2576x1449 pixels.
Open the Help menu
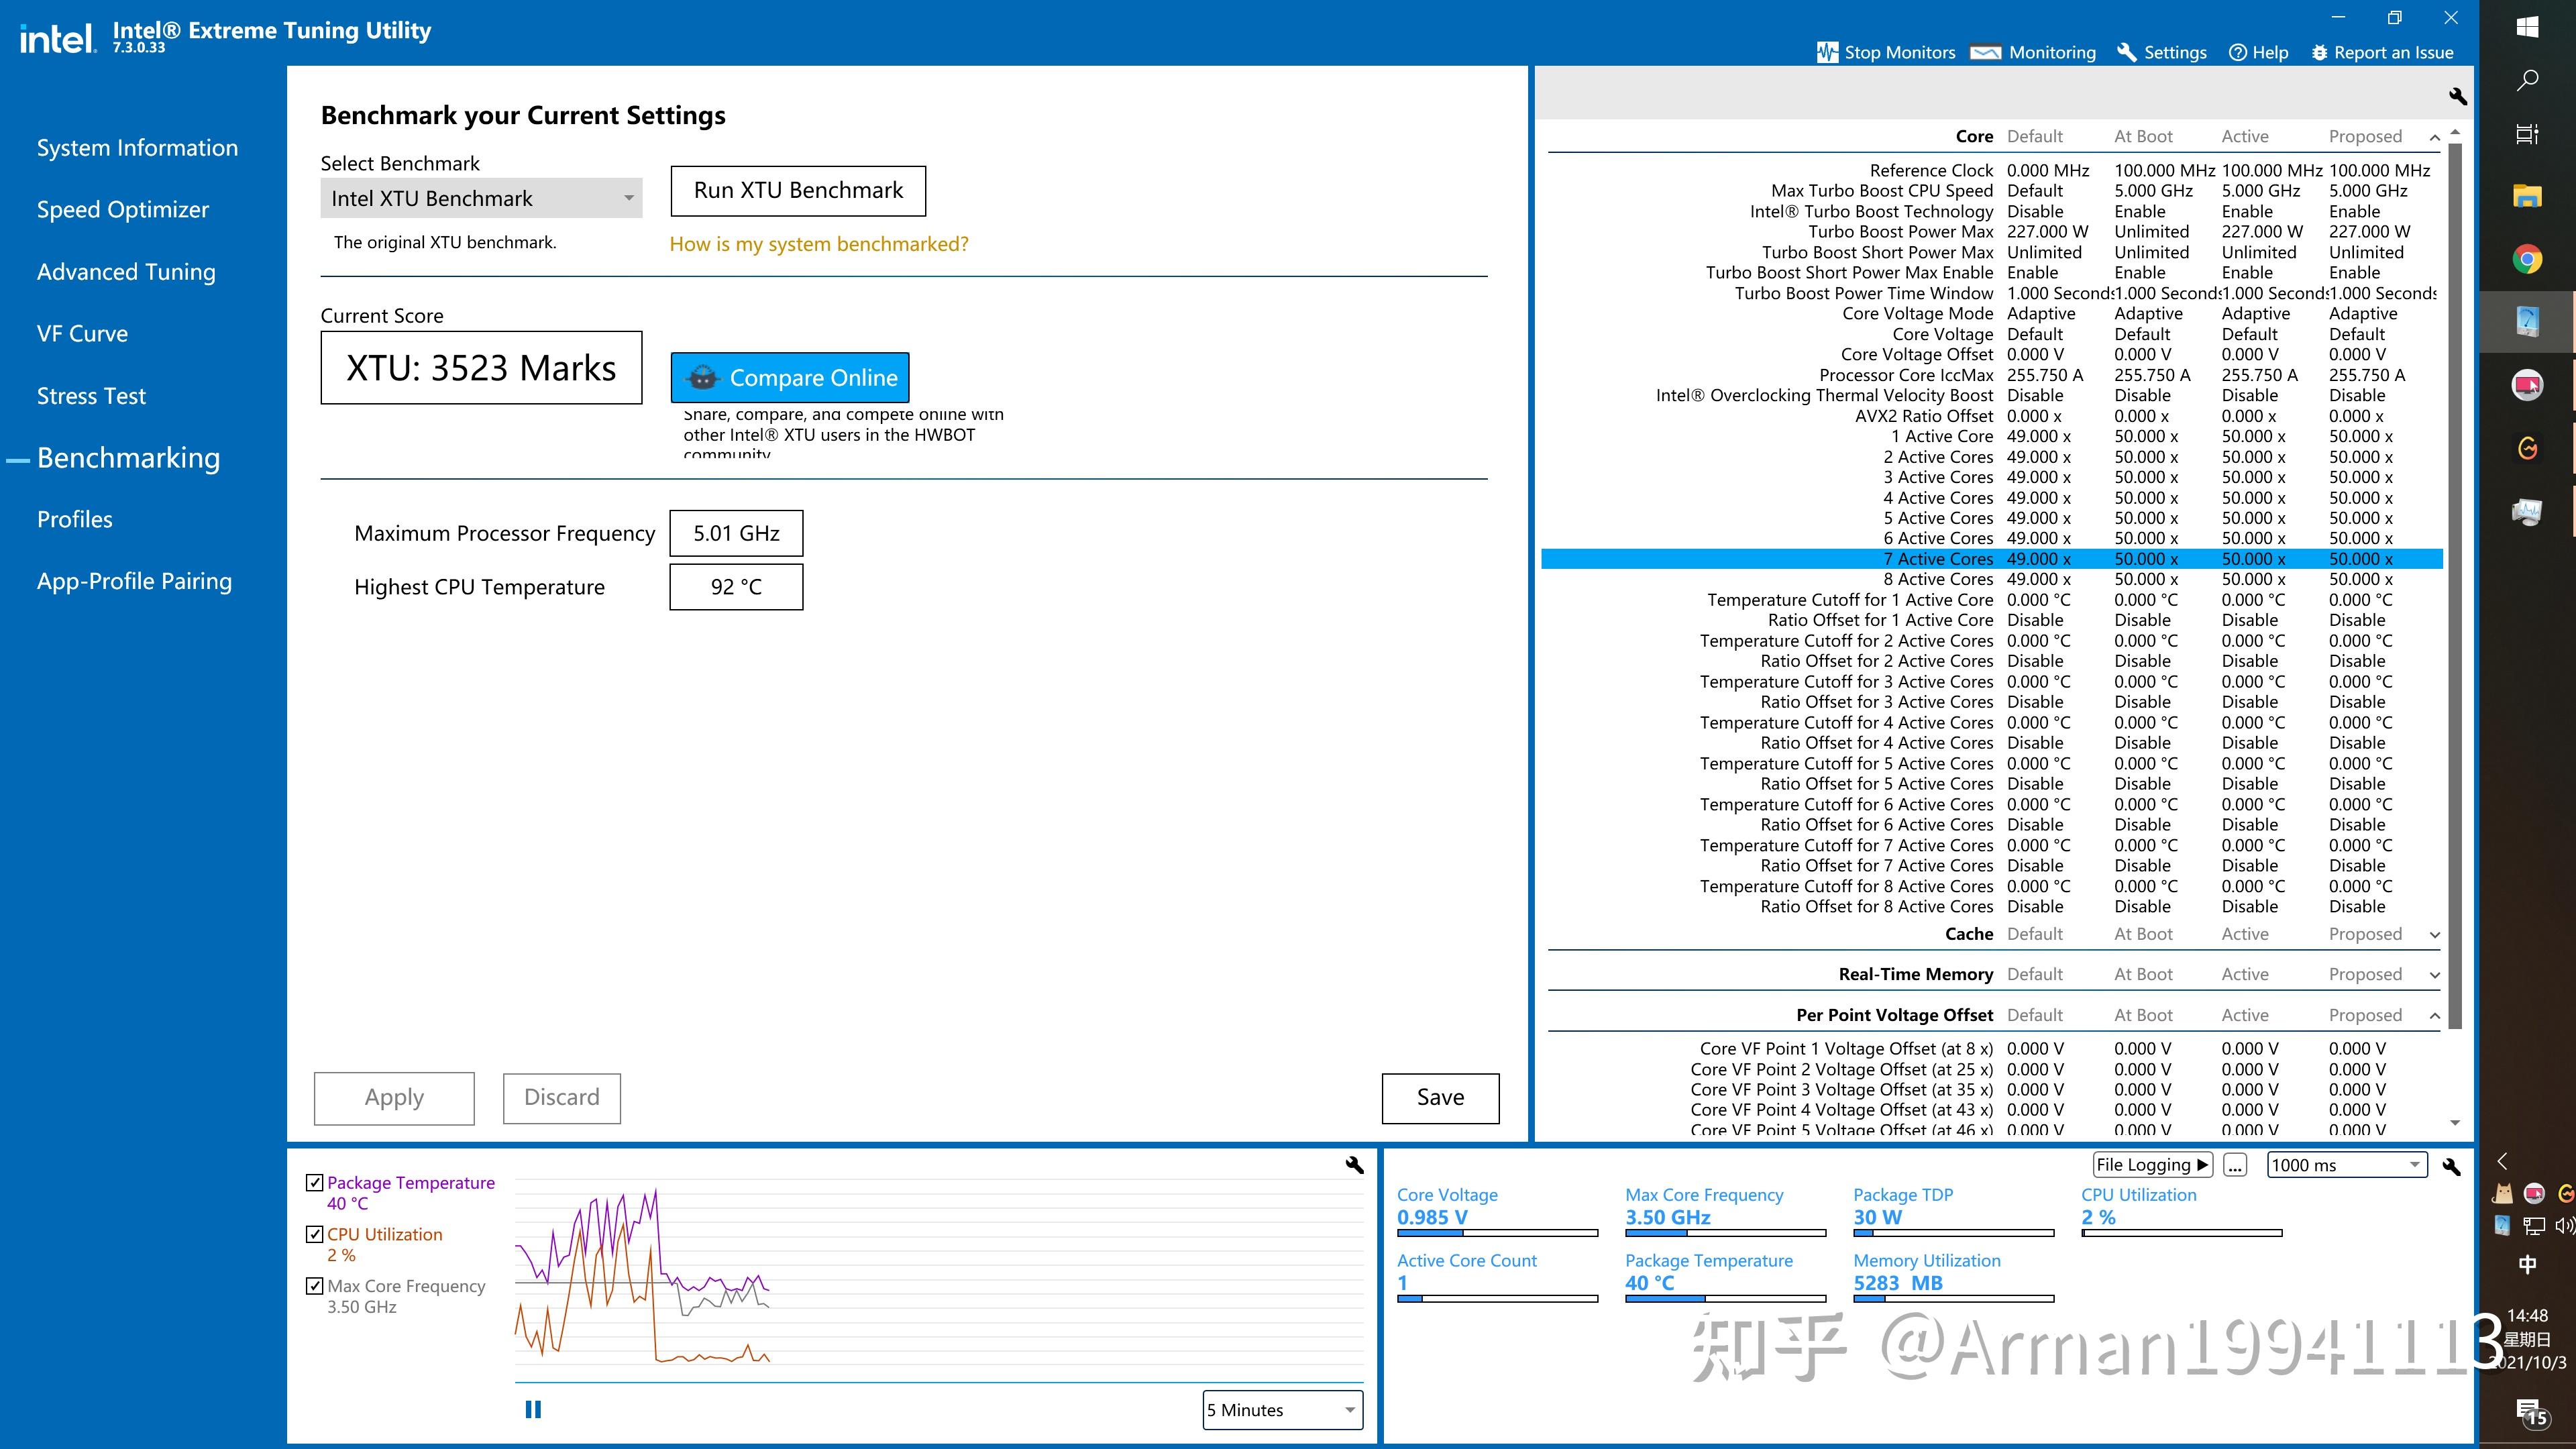[2258, 52]
